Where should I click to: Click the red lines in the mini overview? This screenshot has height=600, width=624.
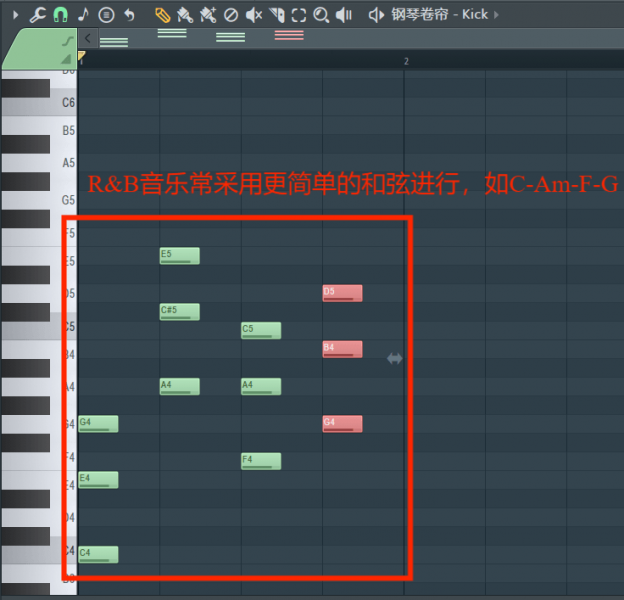(289, 36)
